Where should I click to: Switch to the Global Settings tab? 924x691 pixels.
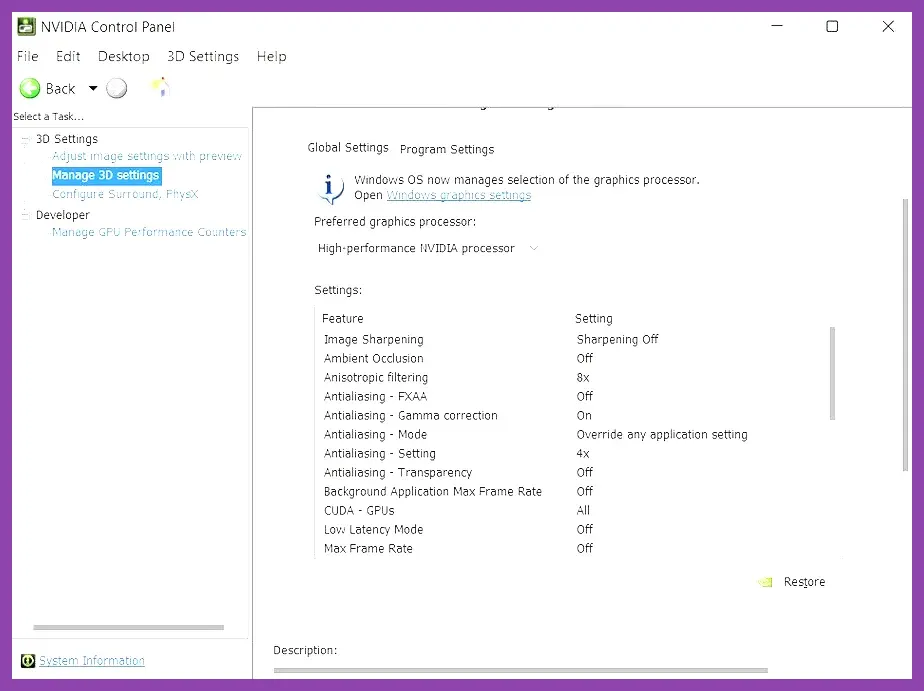[348, 147]
